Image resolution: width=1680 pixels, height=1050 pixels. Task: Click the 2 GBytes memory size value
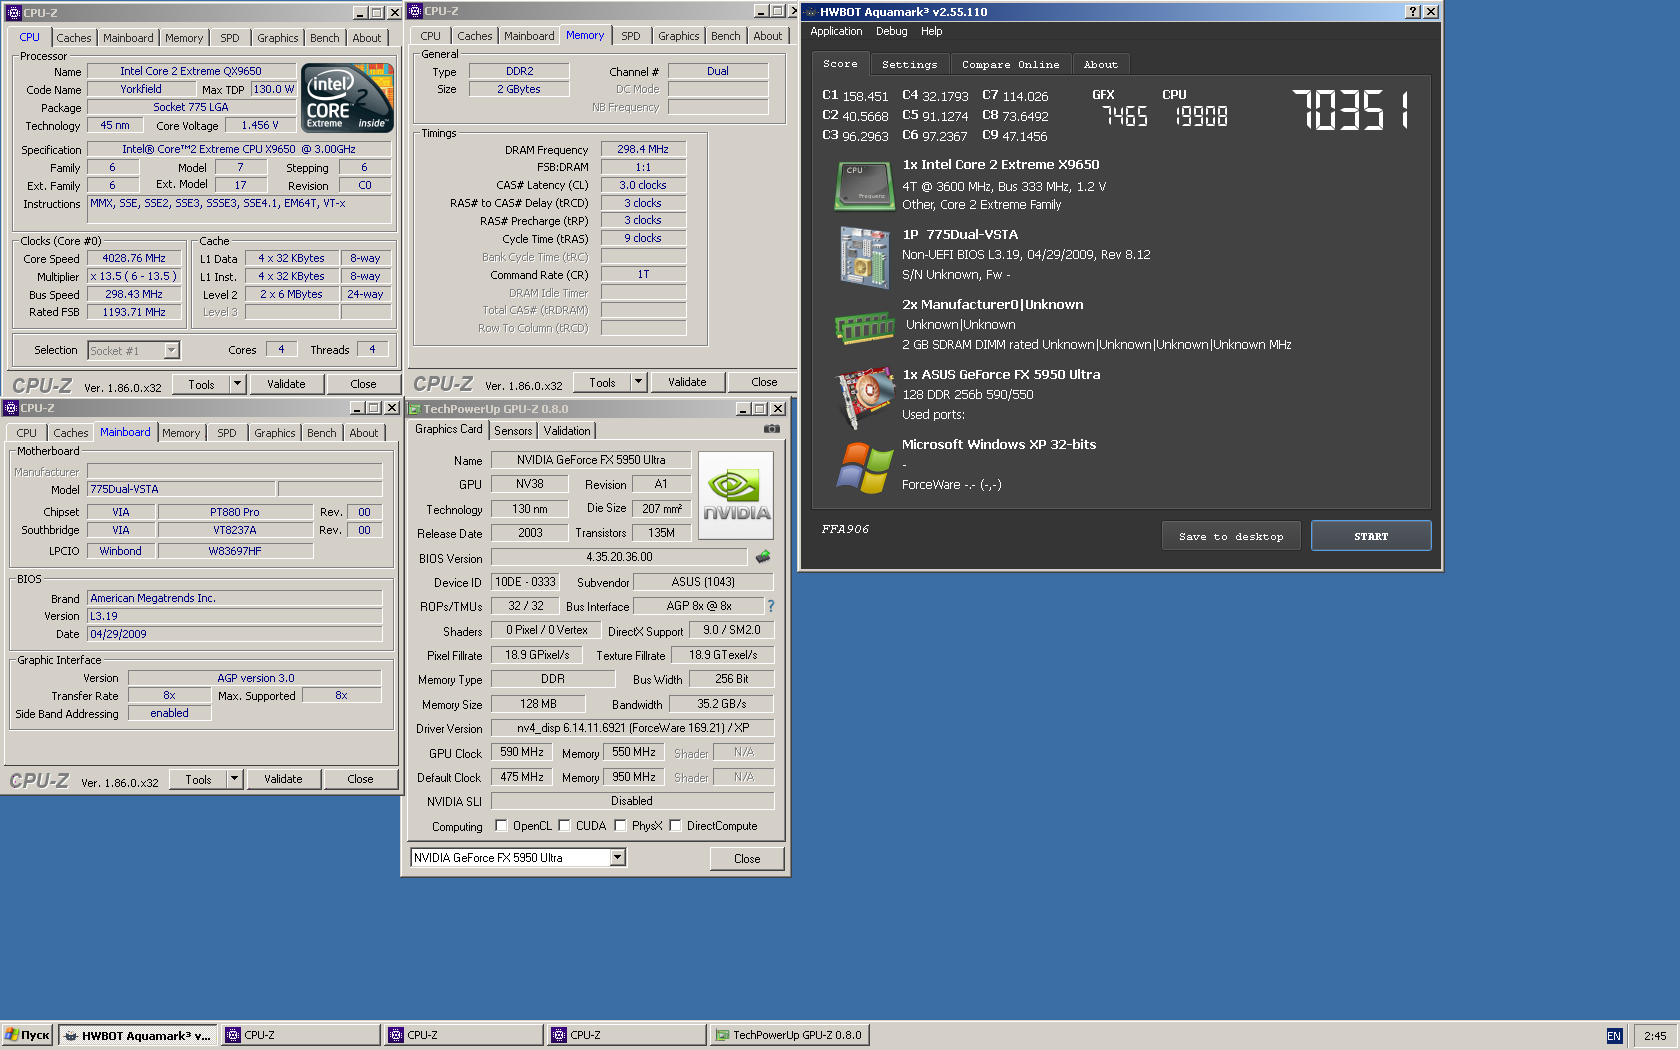point(519,89)
